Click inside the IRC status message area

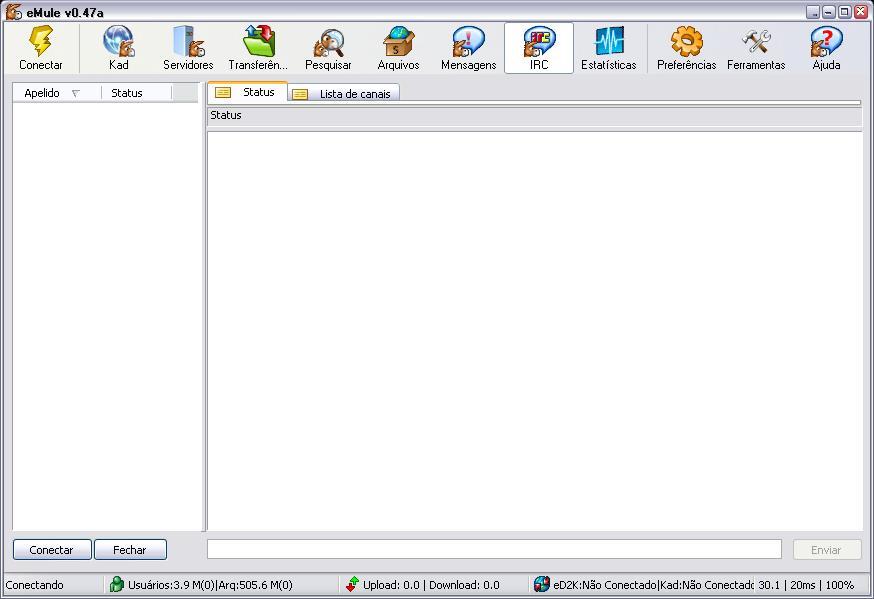(x=535, y=331)
